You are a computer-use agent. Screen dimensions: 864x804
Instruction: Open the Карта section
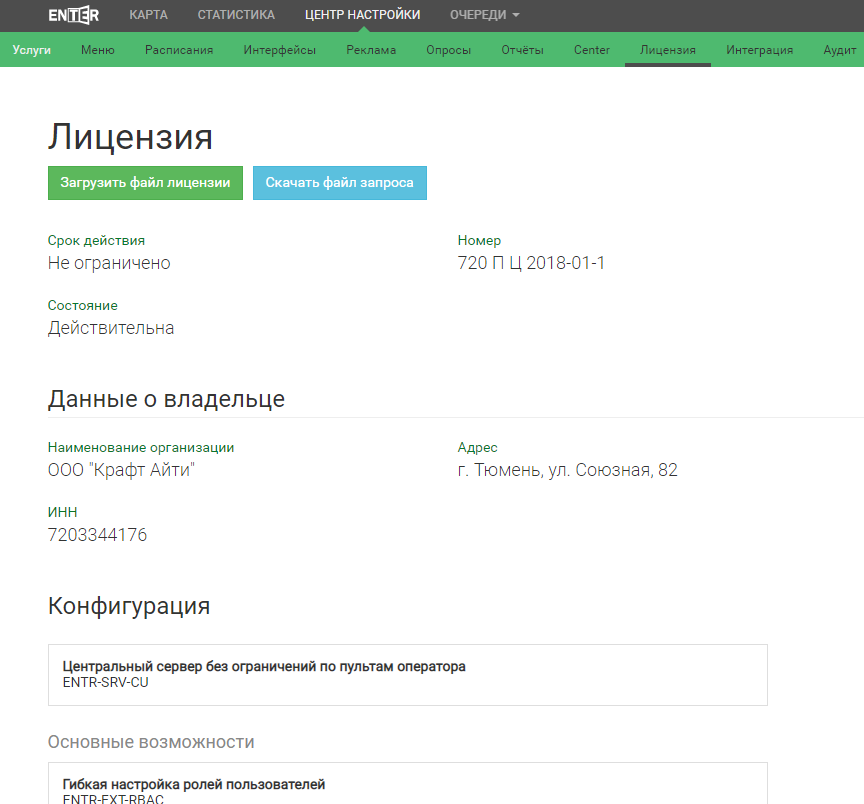click(148, 15)
